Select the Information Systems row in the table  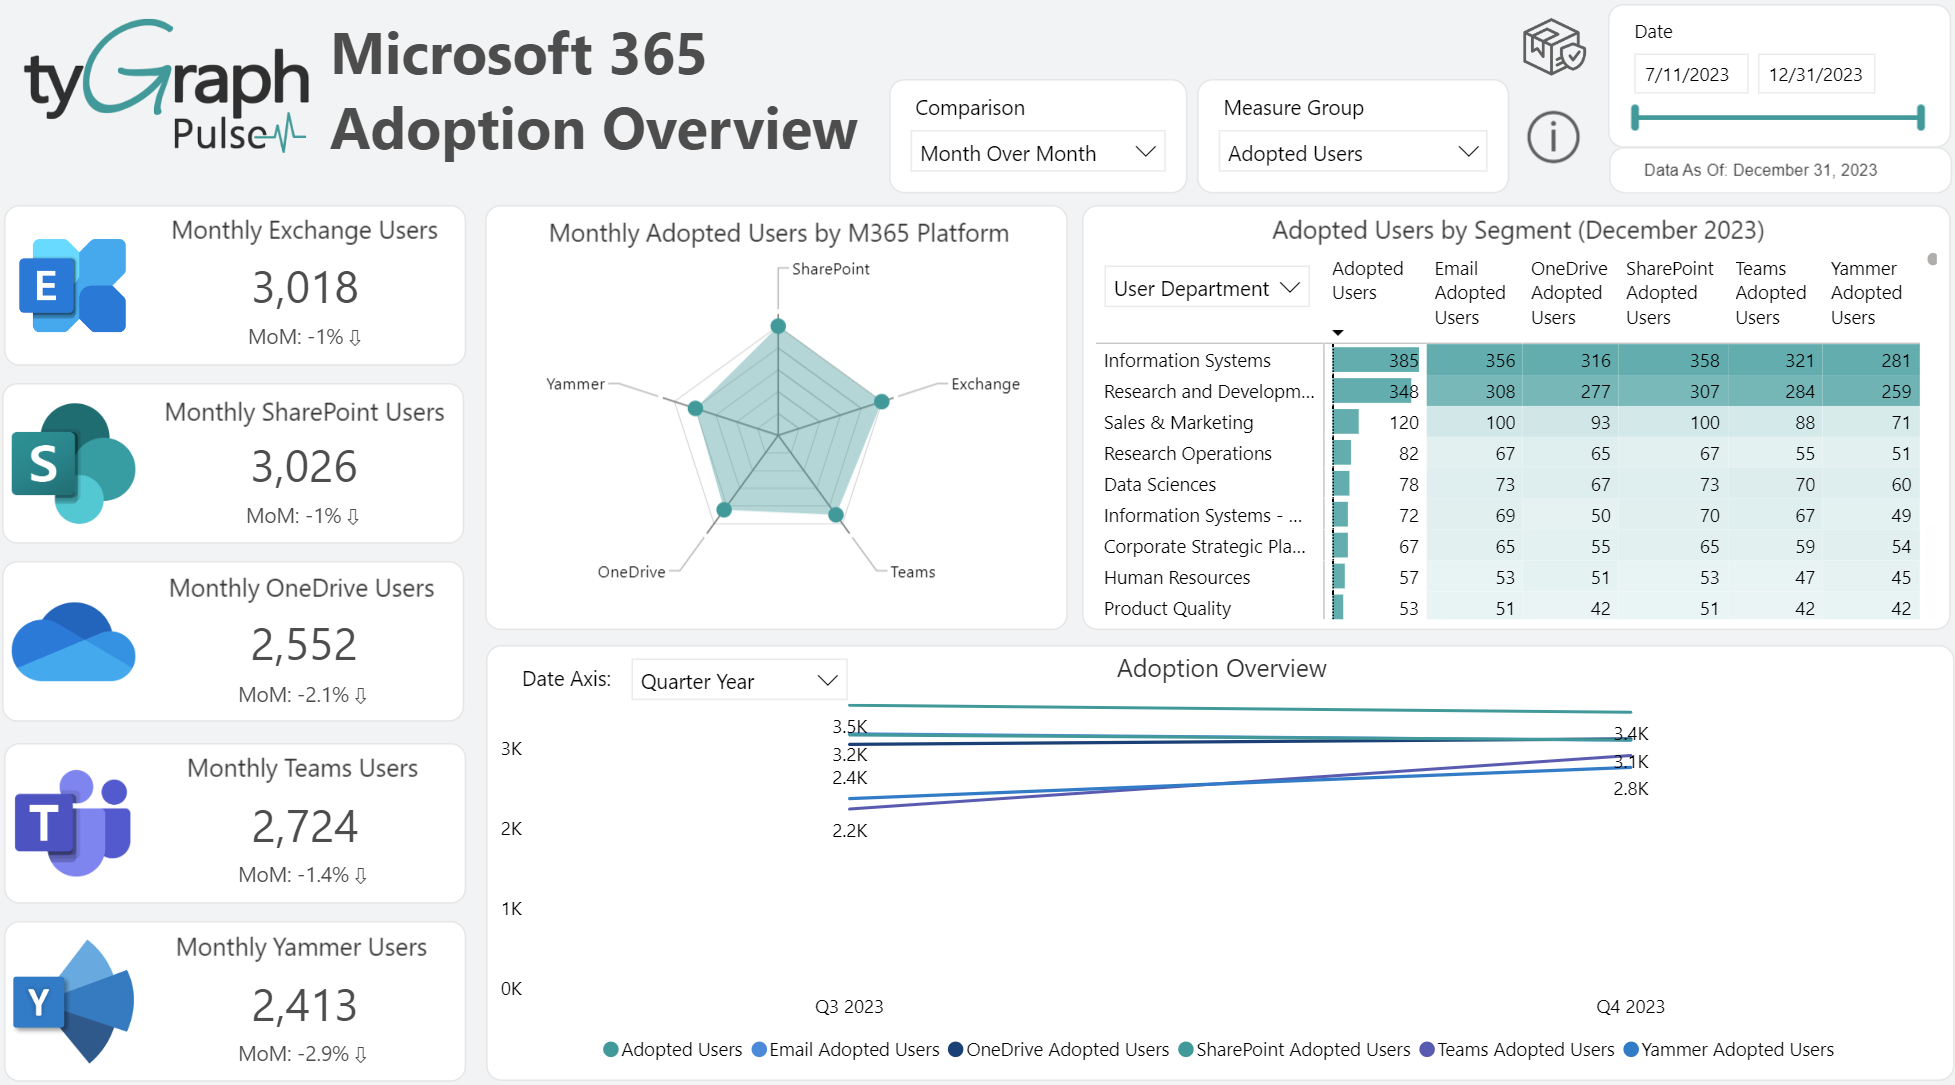pos(1187,360)
